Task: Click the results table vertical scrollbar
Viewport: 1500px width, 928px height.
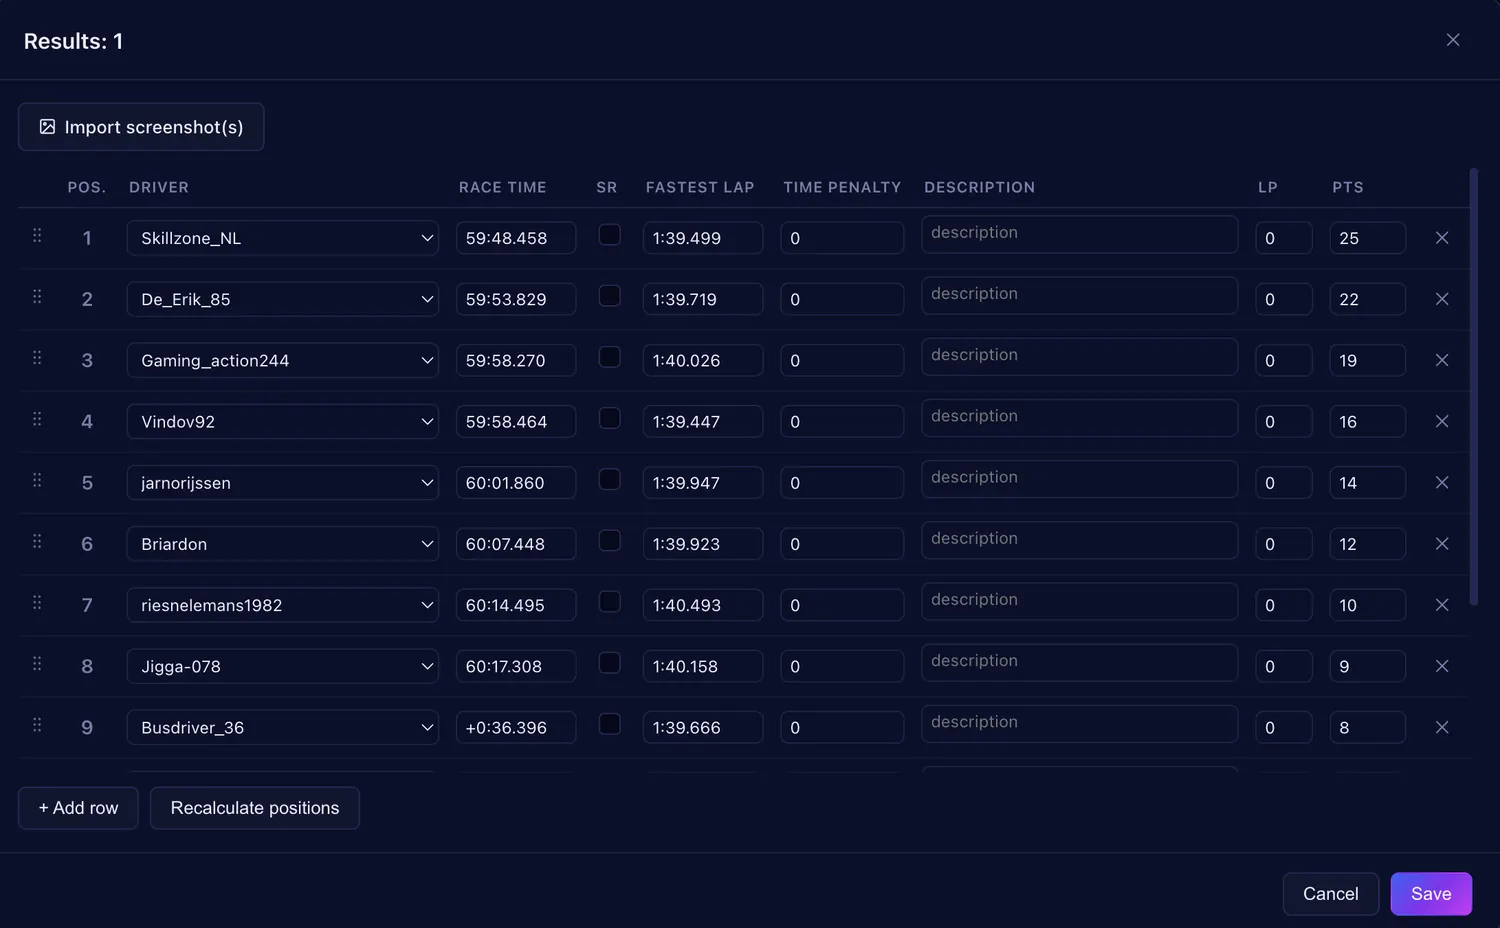Action: pyautogui.click(x=1473, y=387)
